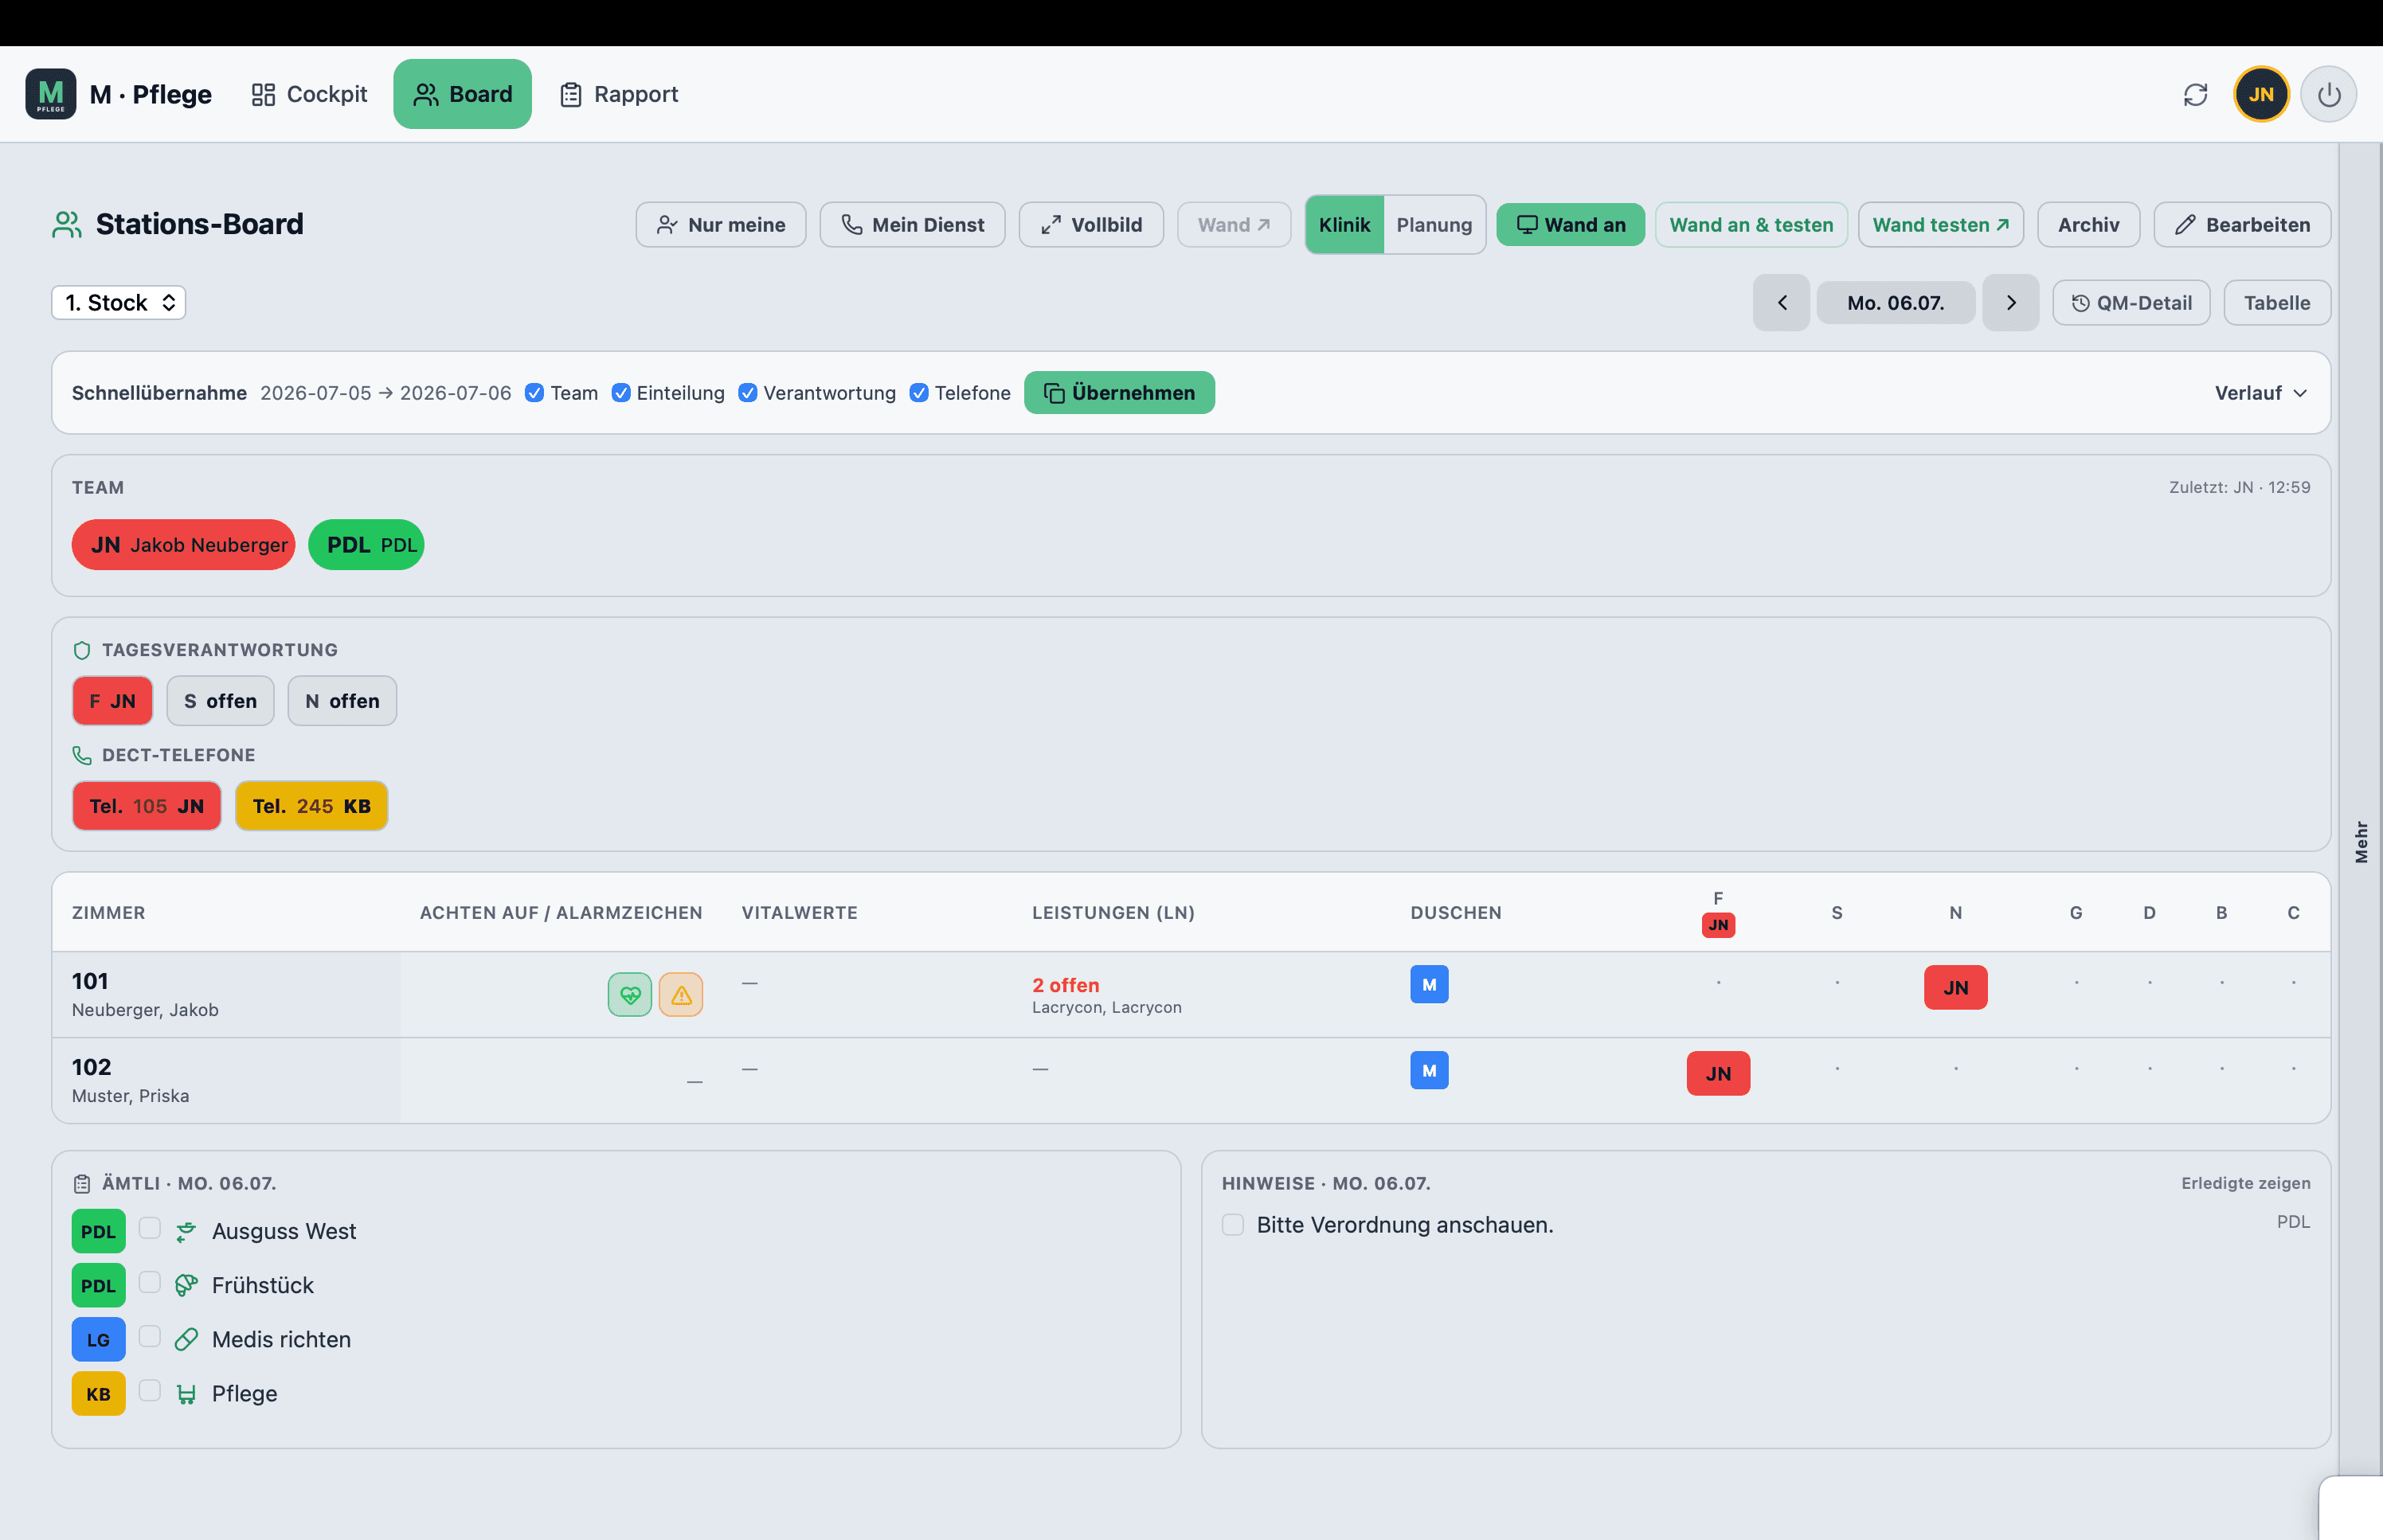Screen dimensions: 2383x1540
Task: Click the pill icon next to Medis richten
Action: pyautogui.click(x=186, y=1340)
